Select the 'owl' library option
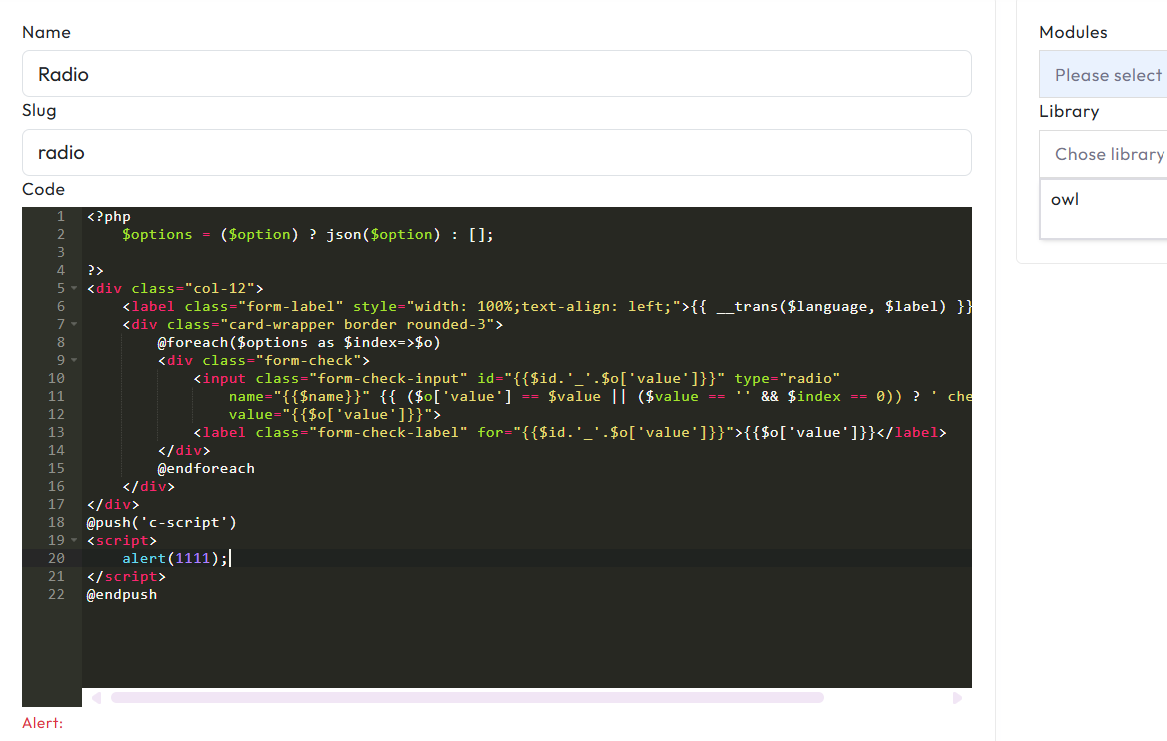This screenshot has width=1167, height=741. pyautogui.click(x=1066, y=200)
